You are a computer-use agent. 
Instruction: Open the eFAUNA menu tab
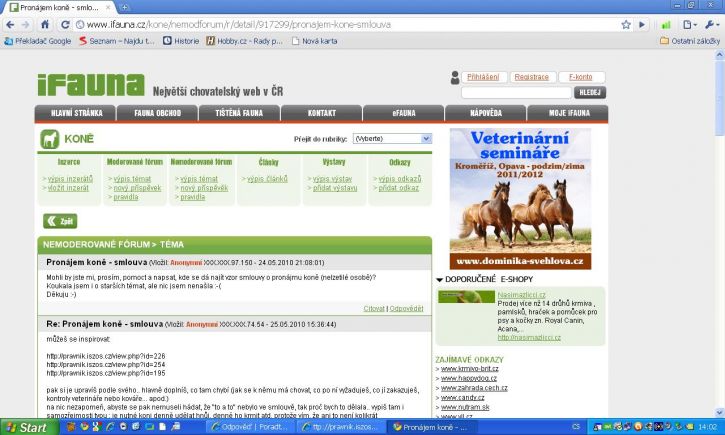coord(404,113)
